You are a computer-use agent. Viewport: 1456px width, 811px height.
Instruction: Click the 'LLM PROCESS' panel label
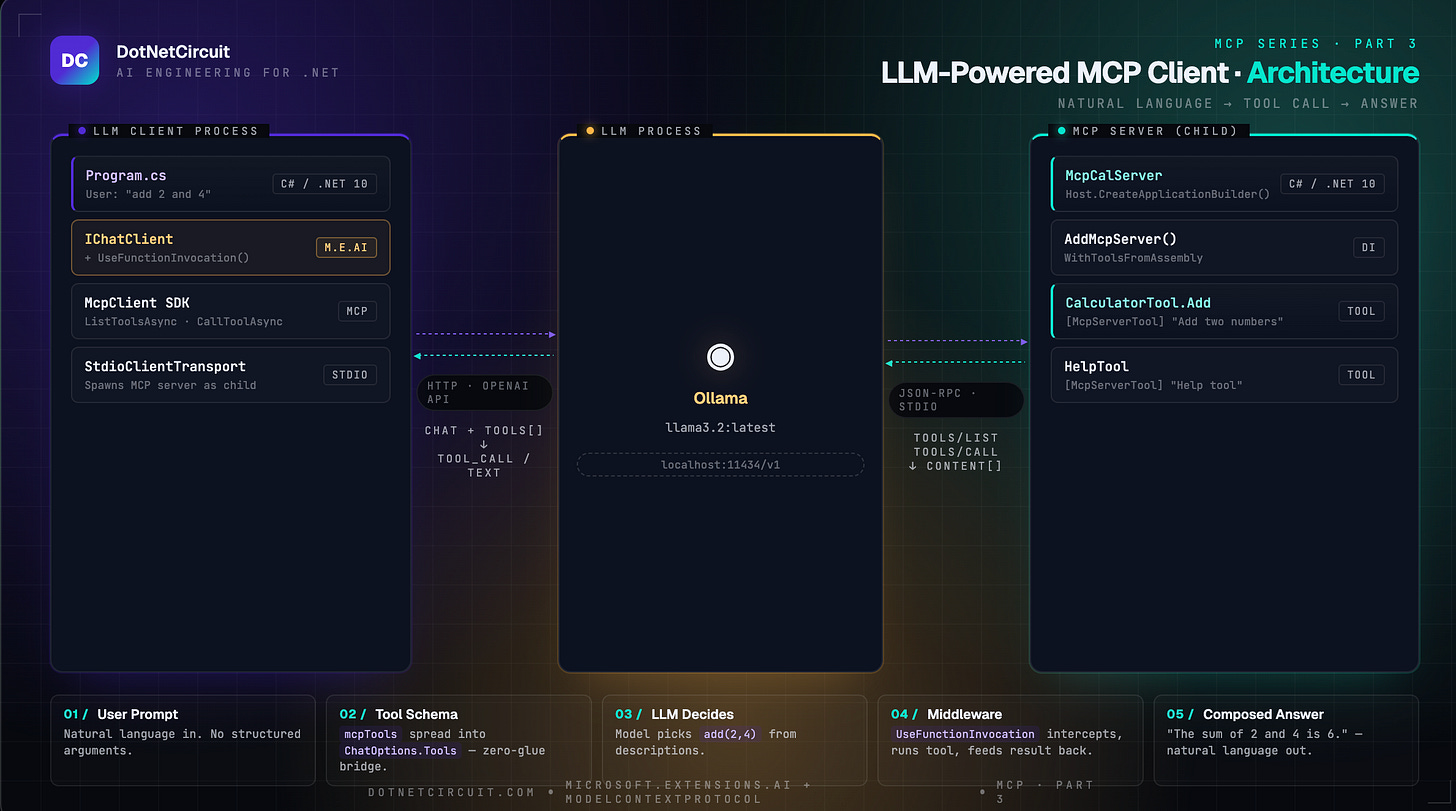tap(651, 131)
